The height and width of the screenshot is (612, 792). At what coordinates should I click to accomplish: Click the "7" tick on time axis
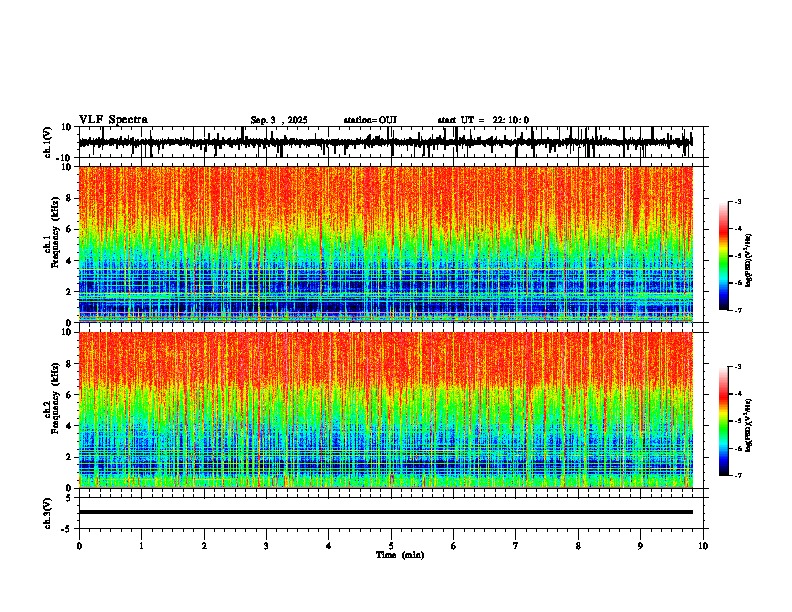pyautogui.click(x=516, y=546)
